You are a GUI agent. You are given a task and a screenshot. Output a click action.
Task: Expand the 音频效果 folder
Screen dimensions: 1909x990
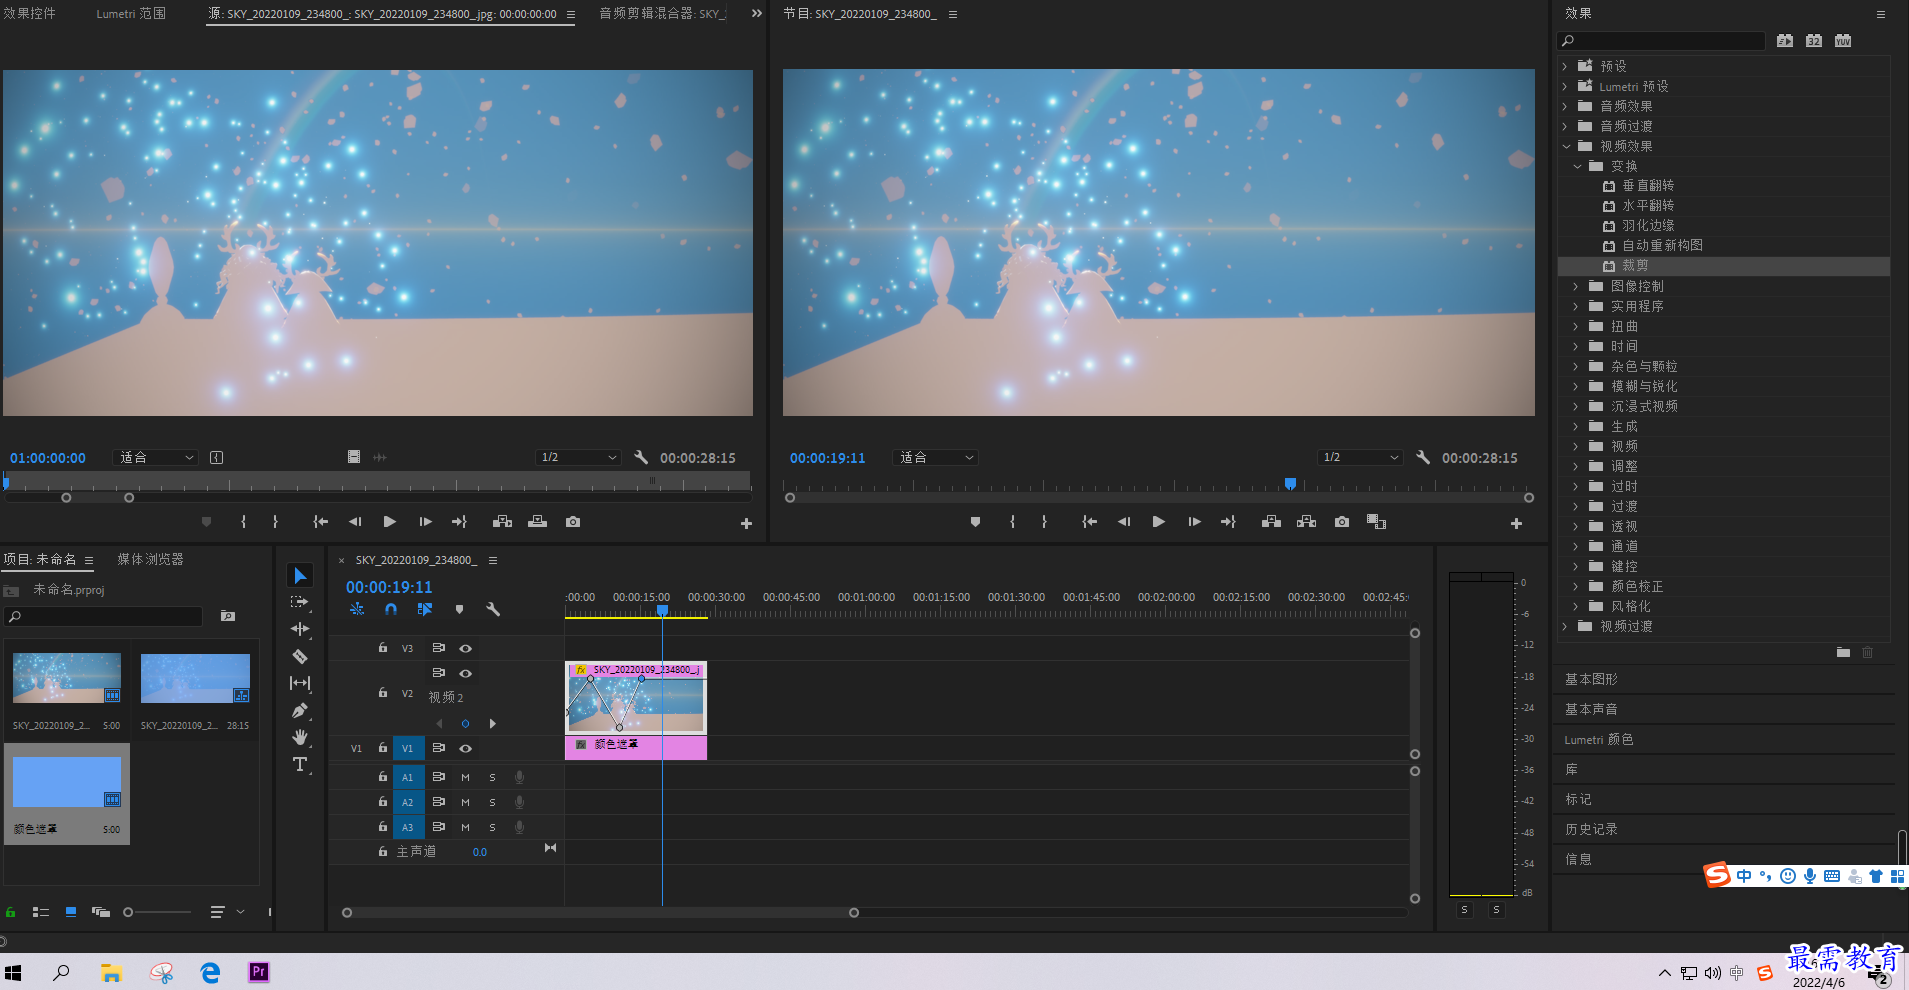point(1565,106)
